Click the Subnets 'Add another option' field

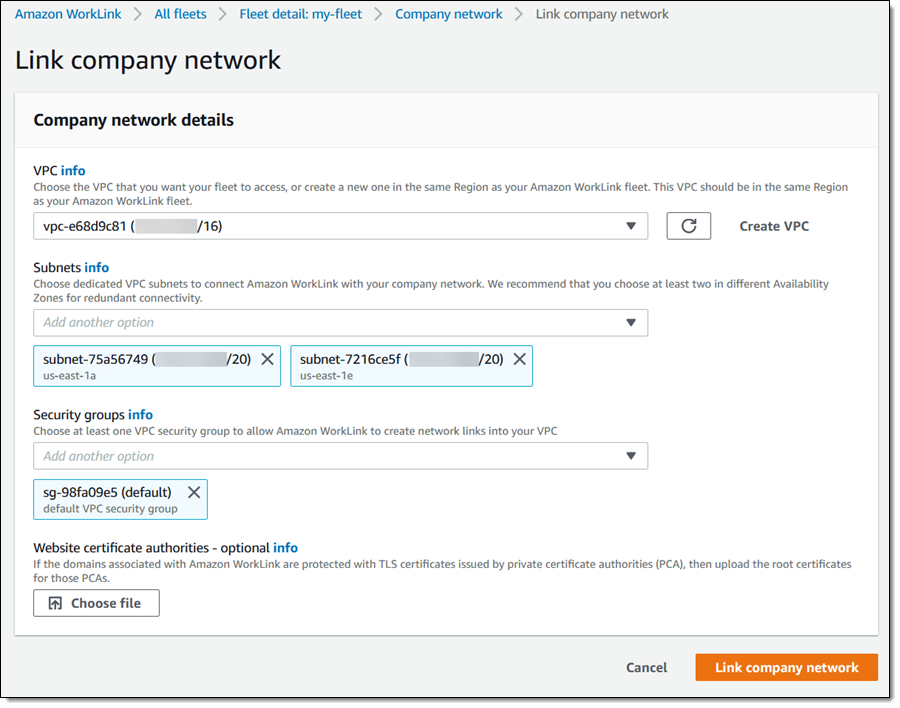[320, 323]
